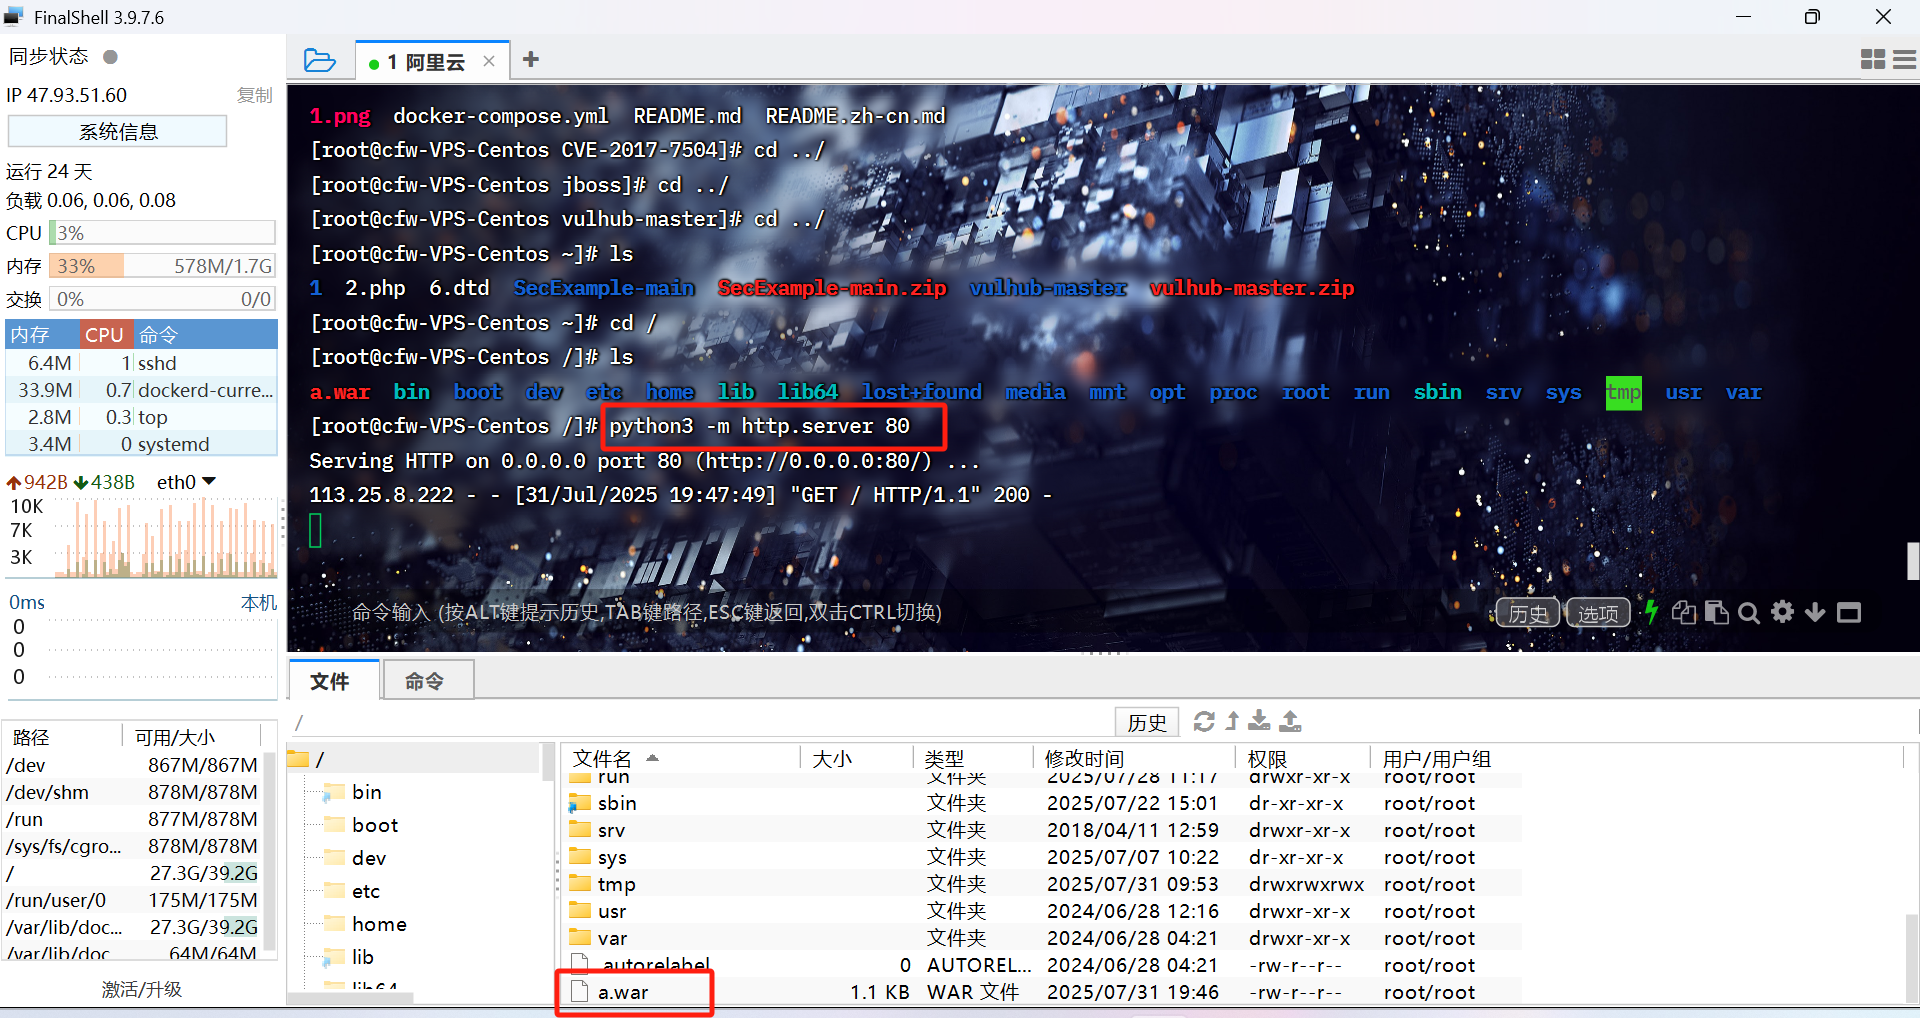Click the 系统信息 button
1920x1018 pixels.
pyautogui.click(x=118, y=131)
